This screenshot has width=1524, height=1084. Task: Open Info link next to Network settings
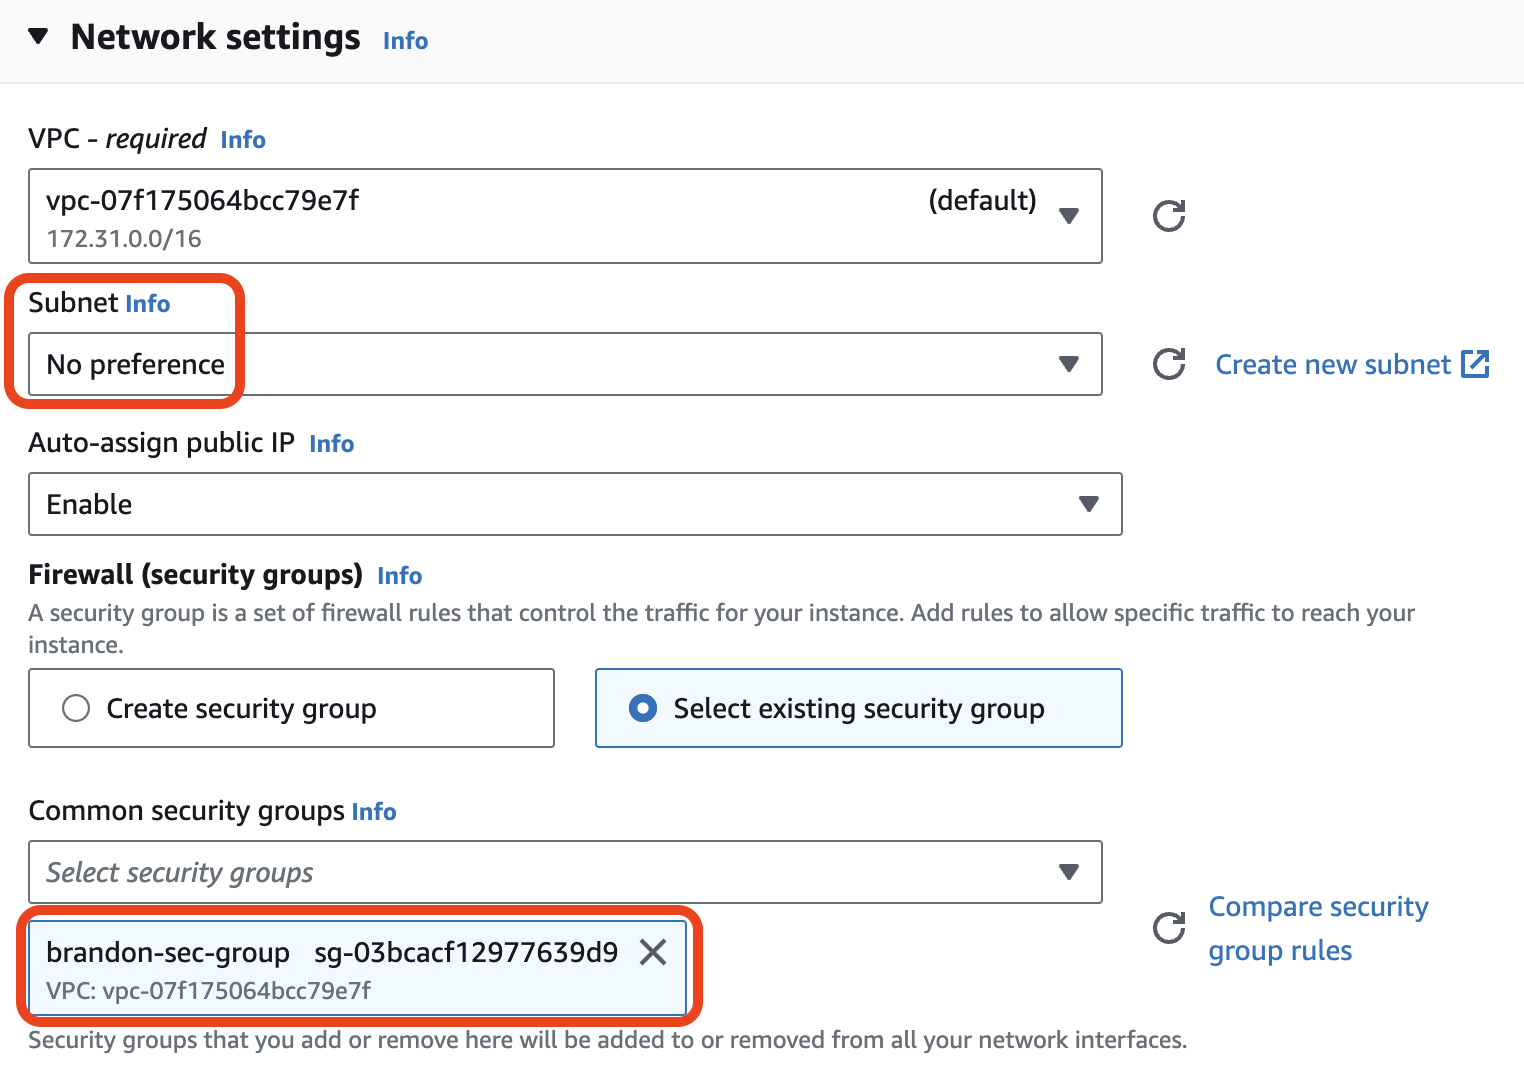405,41
